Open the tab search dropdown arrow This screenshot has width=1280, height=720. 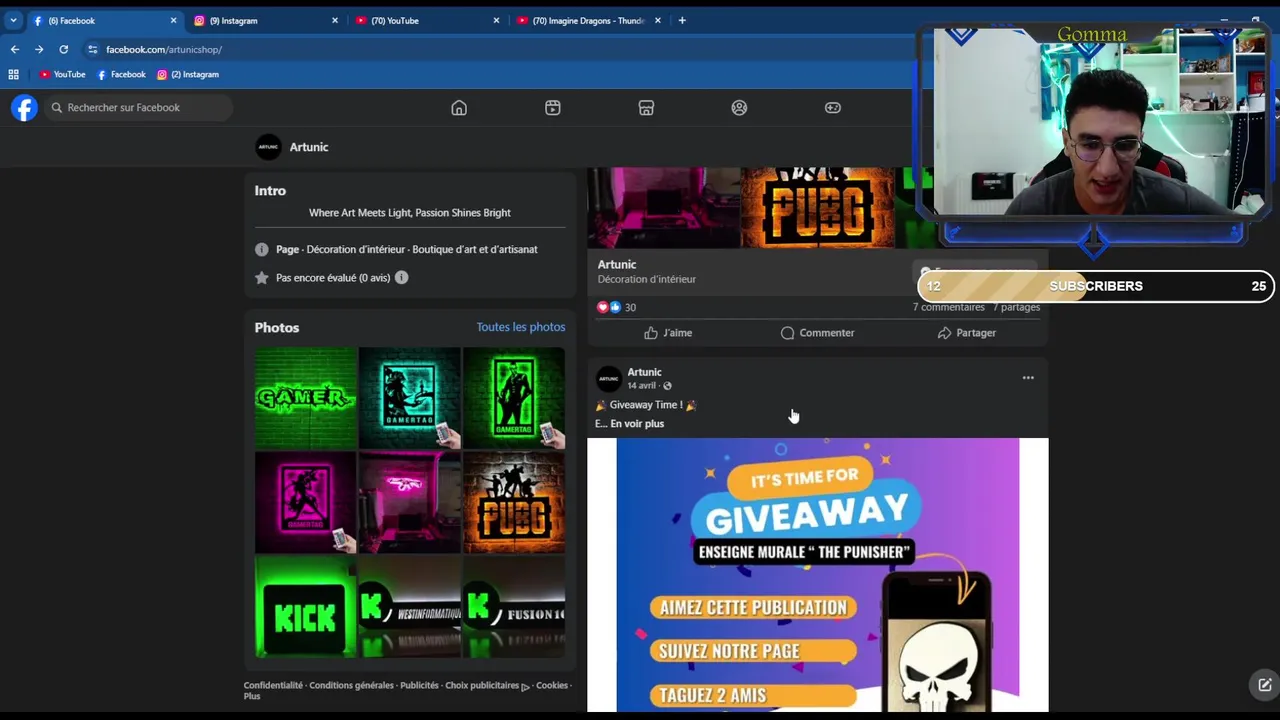point(13,20)
